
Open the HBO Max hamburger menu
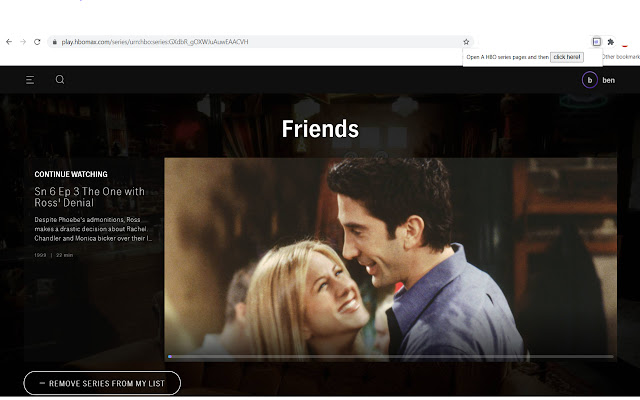30,80
